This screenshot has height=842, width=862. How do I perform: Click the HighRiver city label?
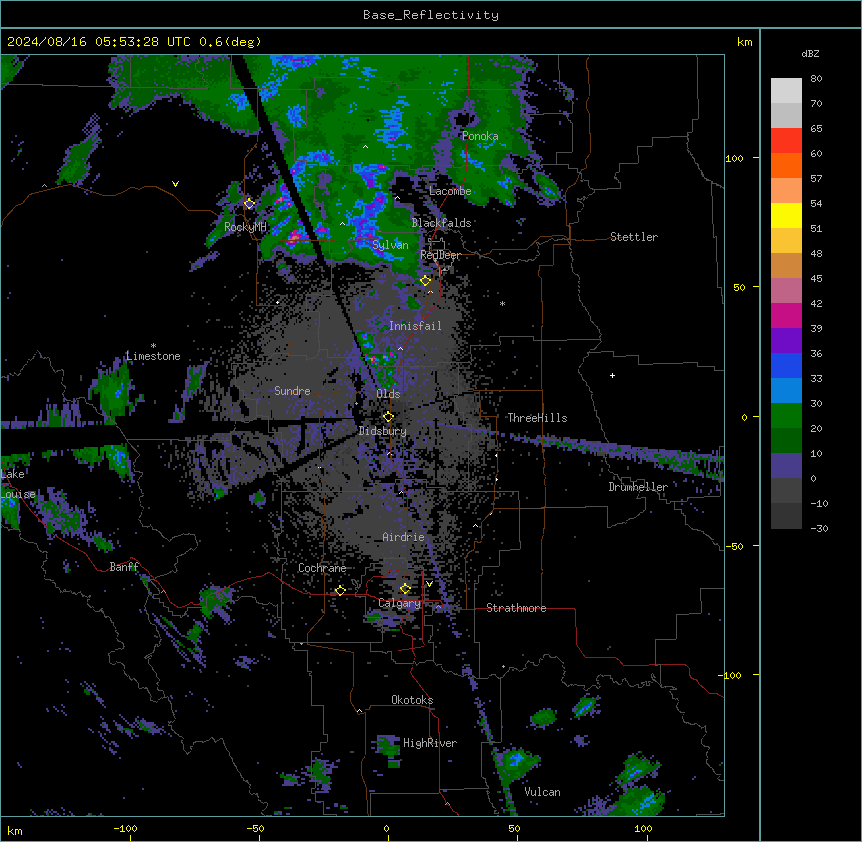point(430,743)
